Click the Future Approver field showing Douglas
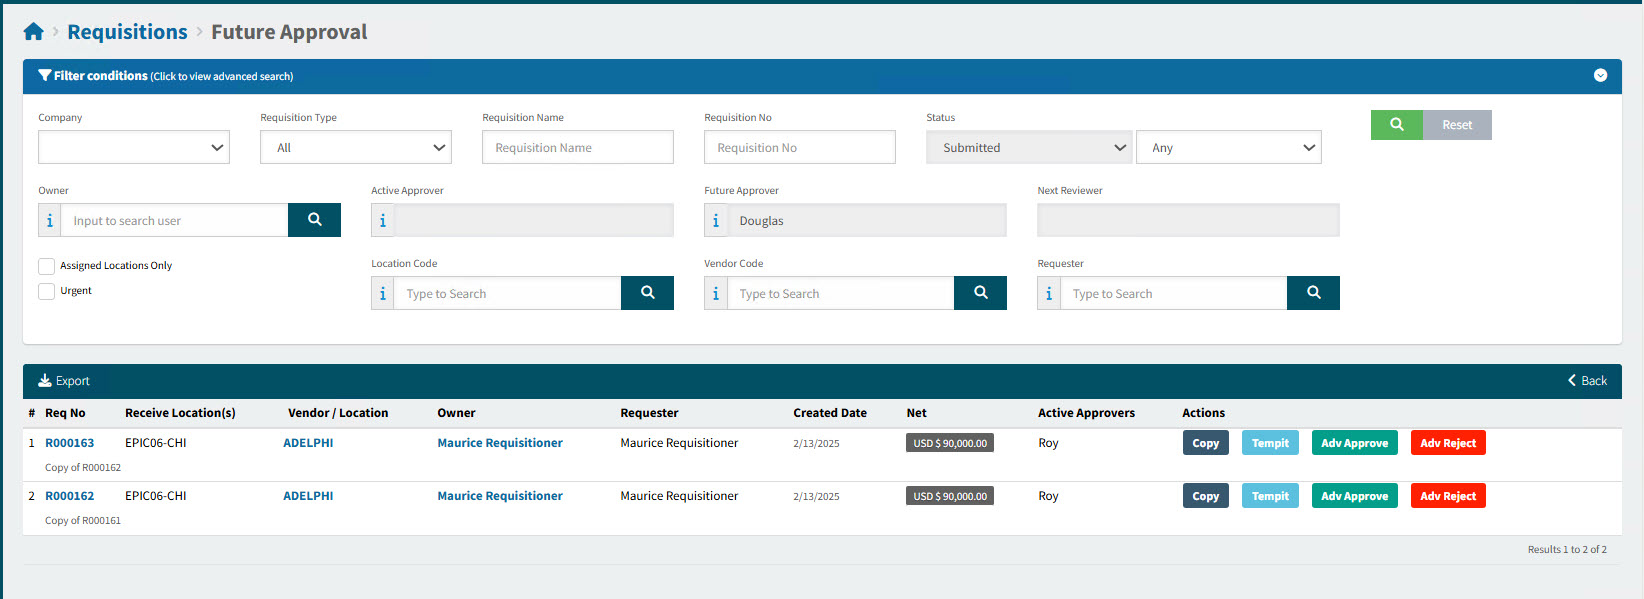 (867, 220)
